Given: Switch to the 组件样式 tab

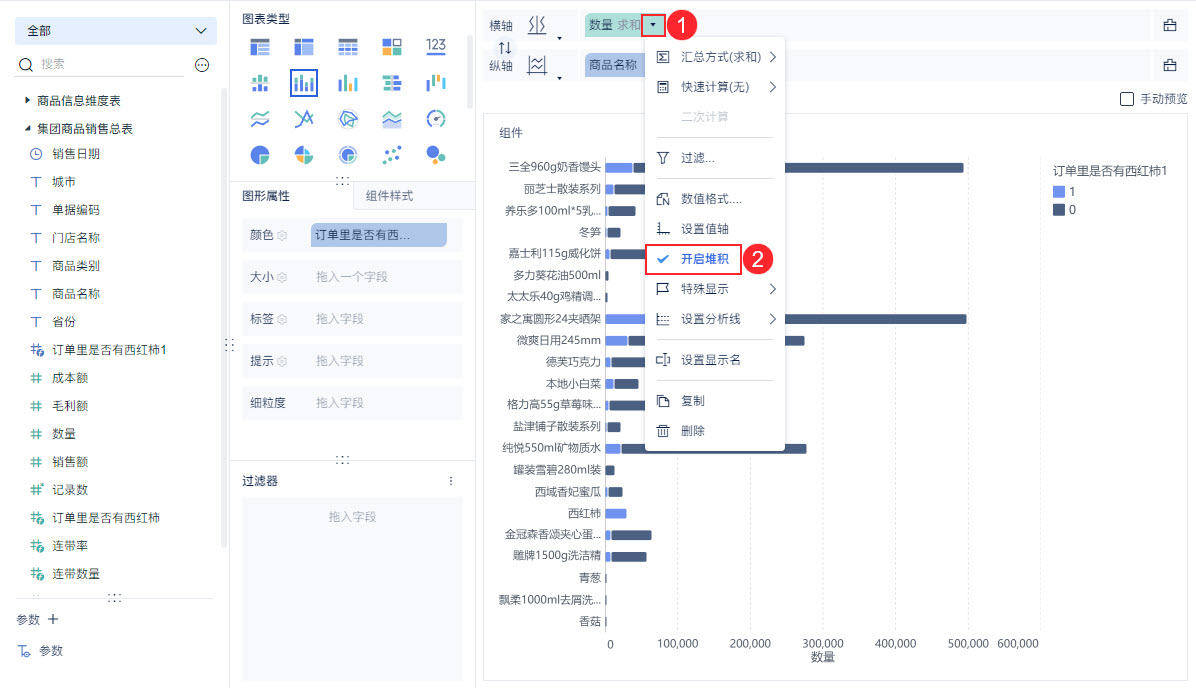Looking at the screenshot, I should pyautogui.click(x=389, y=196).
